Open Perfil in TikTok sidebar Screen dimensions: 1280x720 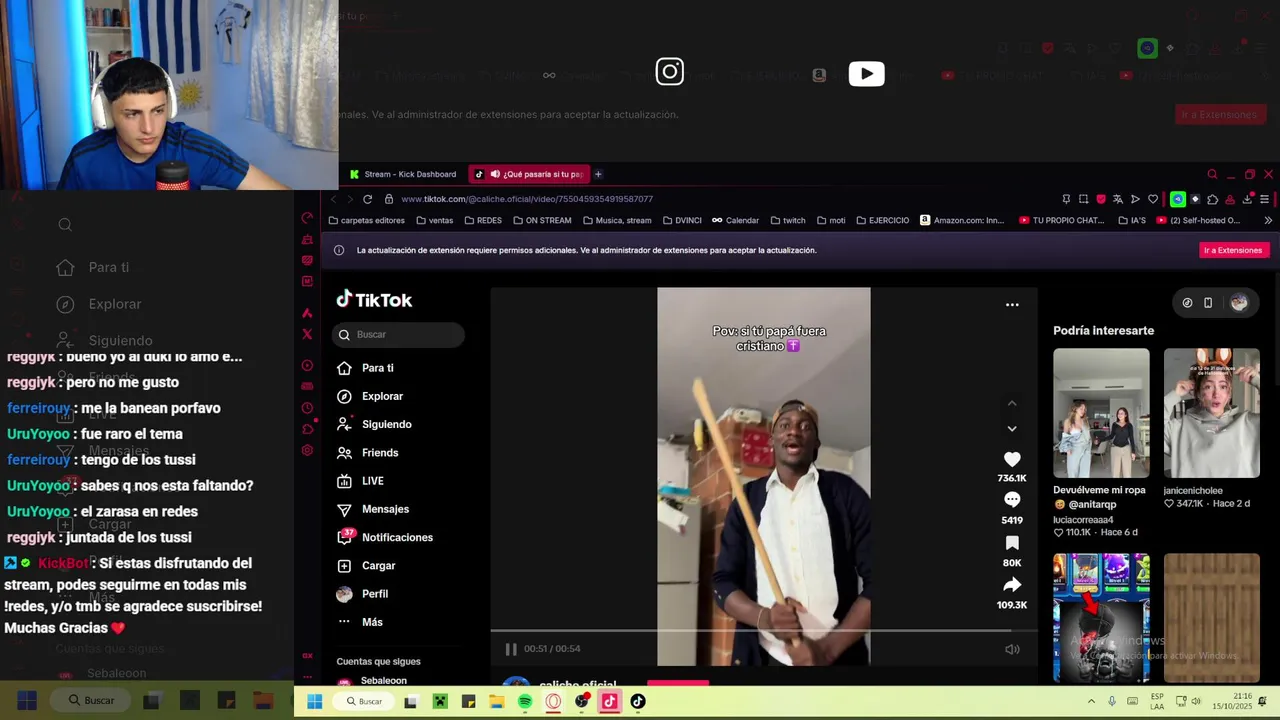362,594
